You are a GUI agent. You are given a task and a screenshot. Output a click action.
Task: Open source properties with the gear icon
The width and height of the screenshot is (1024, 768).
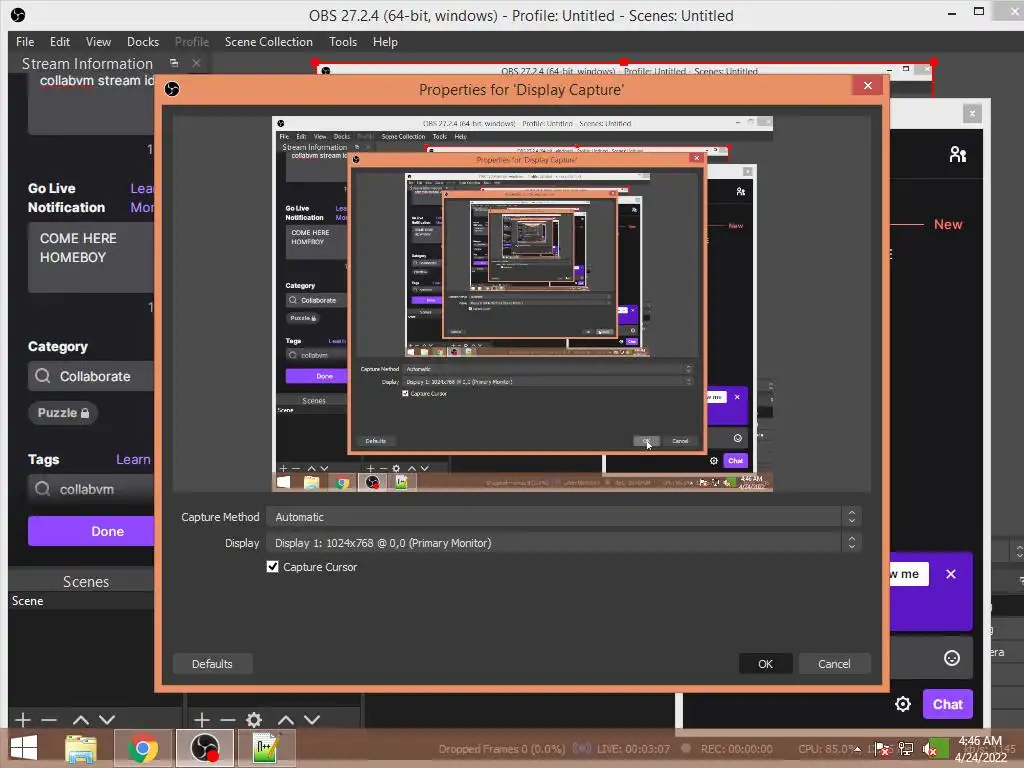[x=254, y=720]
